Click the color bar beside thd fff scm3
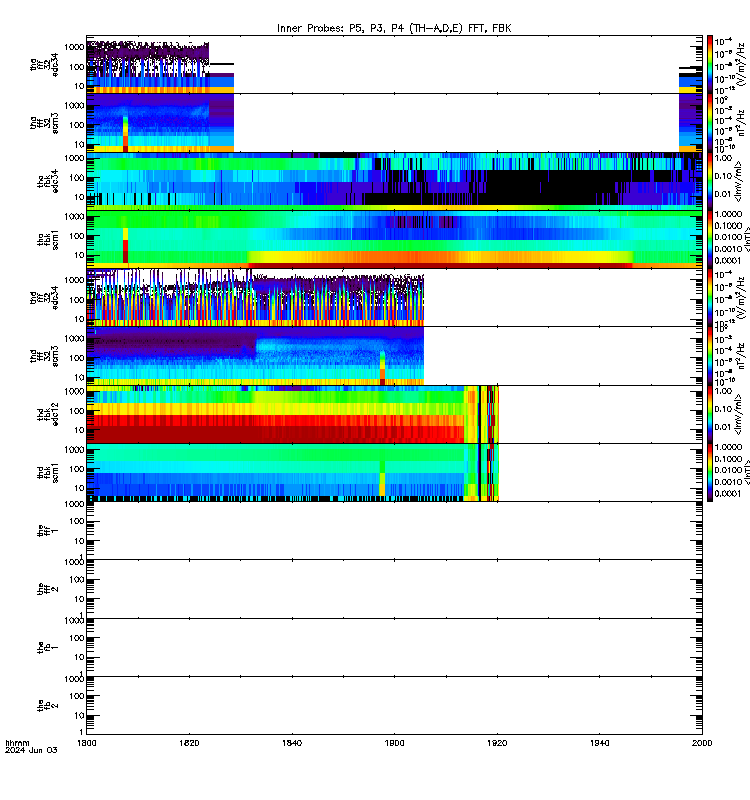The height and width of the screenshot is (800, 750). click(x=710, y=356)
